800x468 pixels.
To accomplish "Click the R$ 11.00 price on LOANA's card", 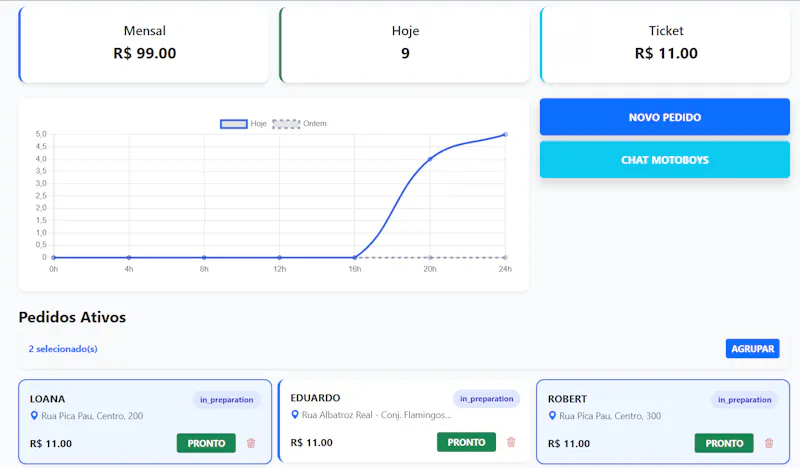I will coord(51,444).
